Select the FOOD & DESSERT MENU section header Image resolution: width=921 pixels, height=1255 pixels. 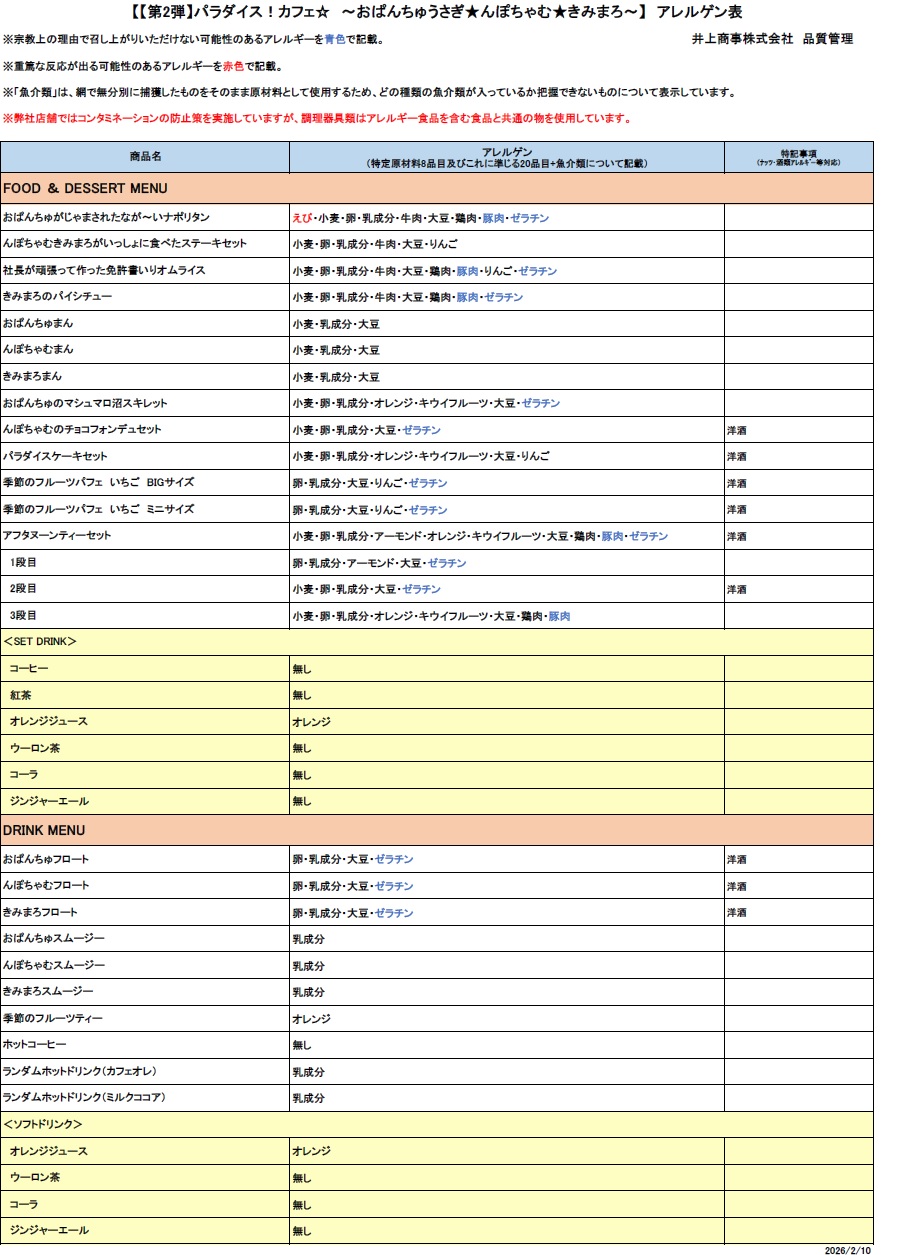[86, 188]
